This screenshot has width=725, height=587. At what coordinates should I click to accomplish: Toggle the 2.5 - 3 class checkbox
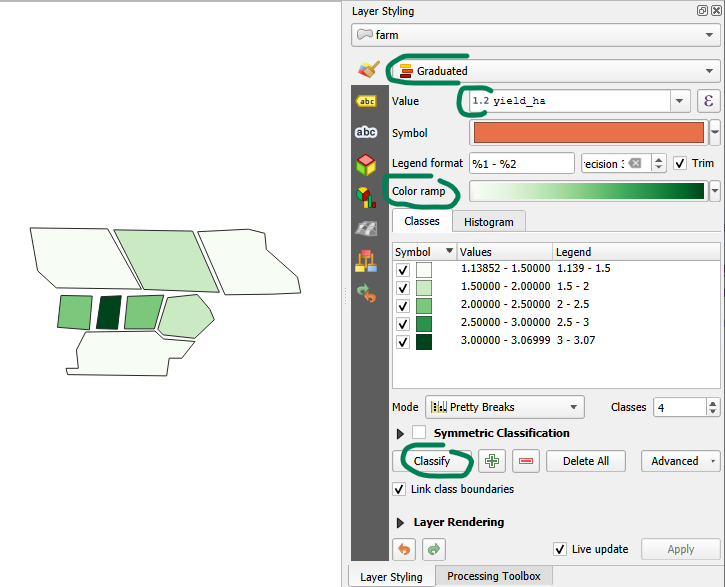403,324
